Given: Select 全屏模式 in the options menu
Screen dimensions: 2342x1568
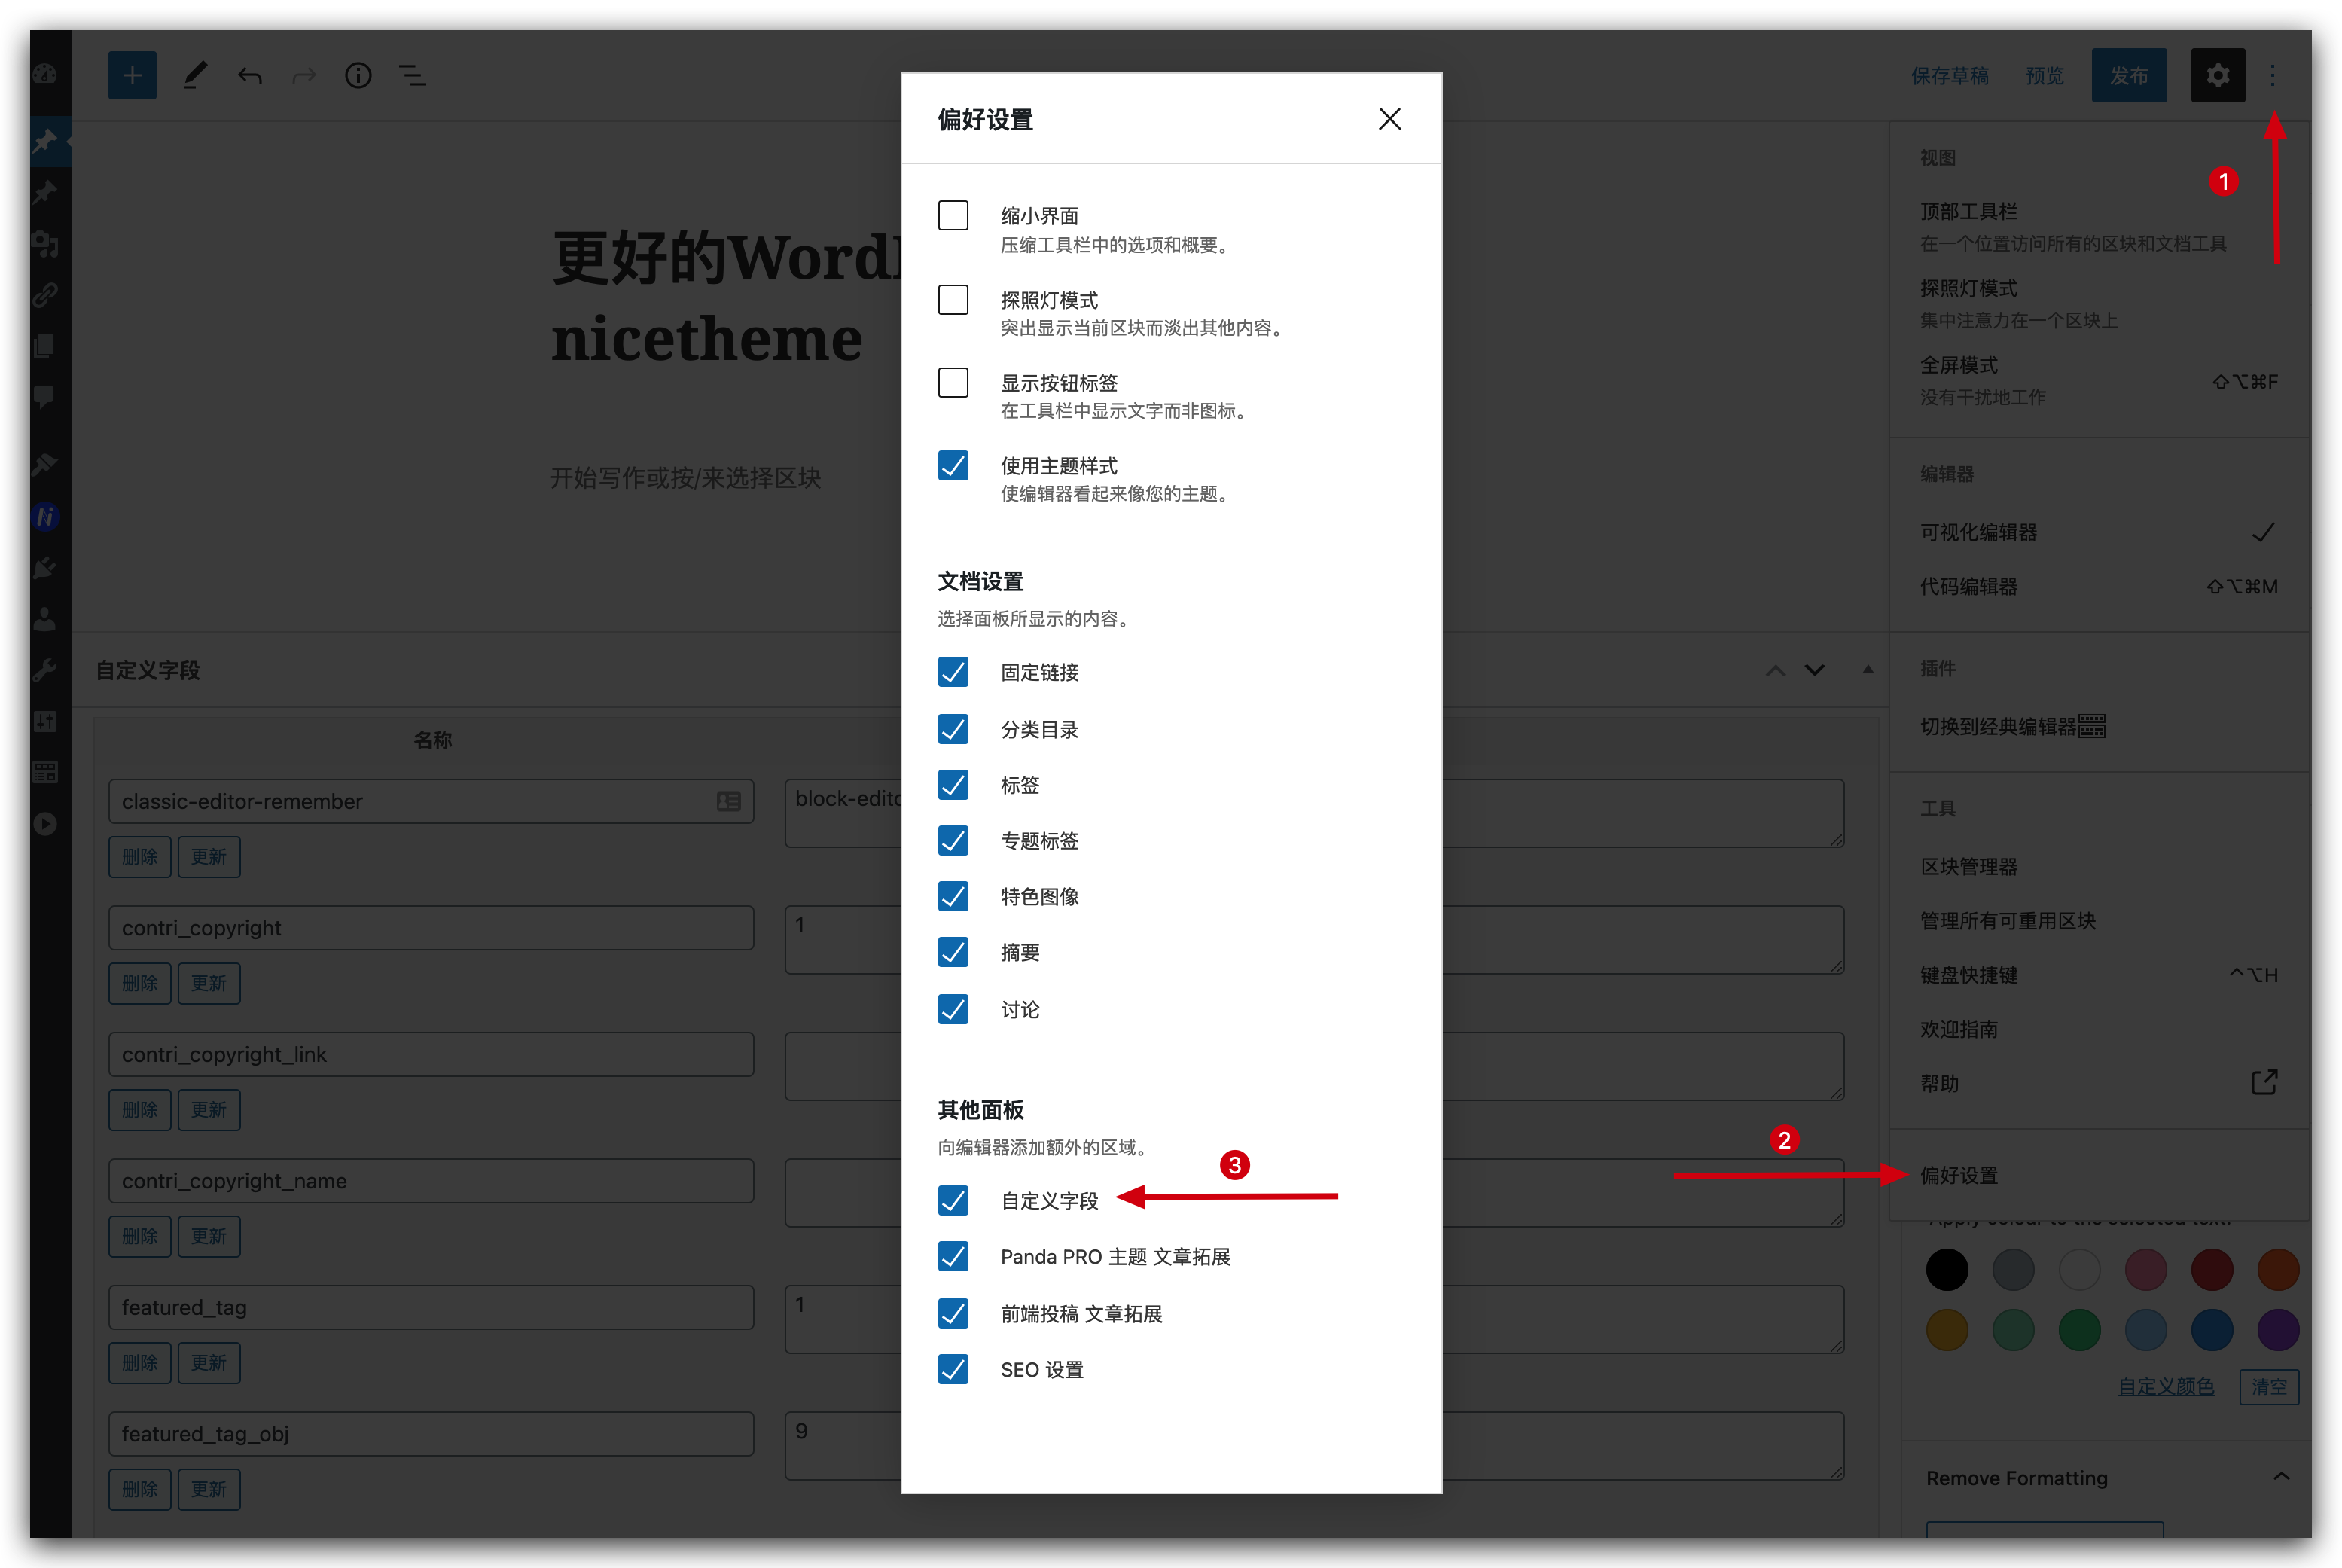Looking at the screenshot, I should tap(2099, 381).
